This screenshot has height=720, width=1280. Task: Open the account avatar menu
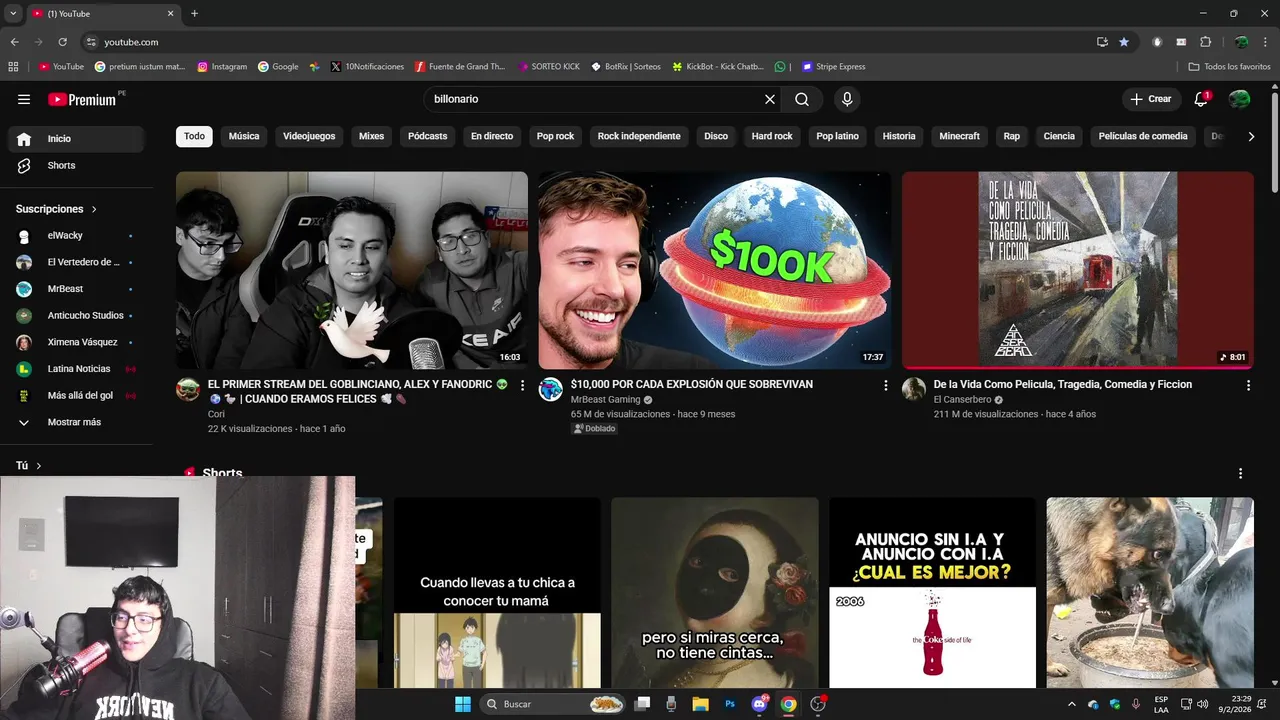(1239, 99)
